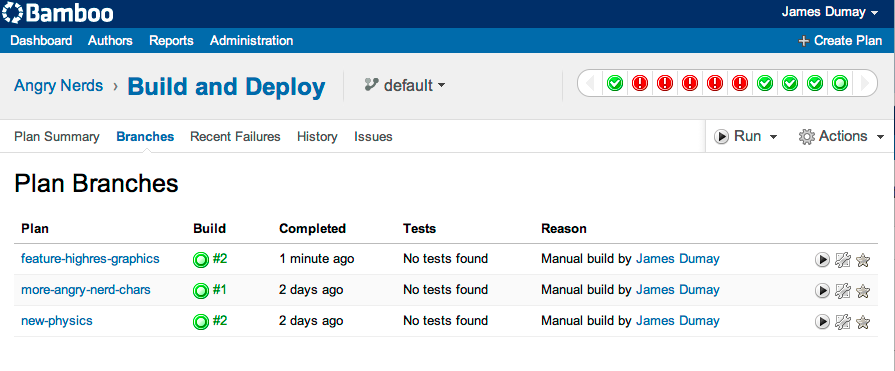Open configuration icon for more-angry-nerd-chars branch
The height and width of the screenshot is (371, 895).
[x=842, y=291]
